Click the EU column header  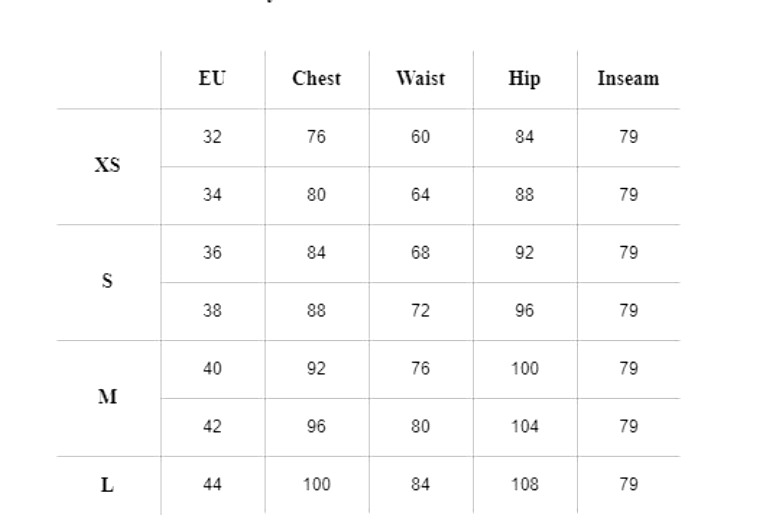212,79
